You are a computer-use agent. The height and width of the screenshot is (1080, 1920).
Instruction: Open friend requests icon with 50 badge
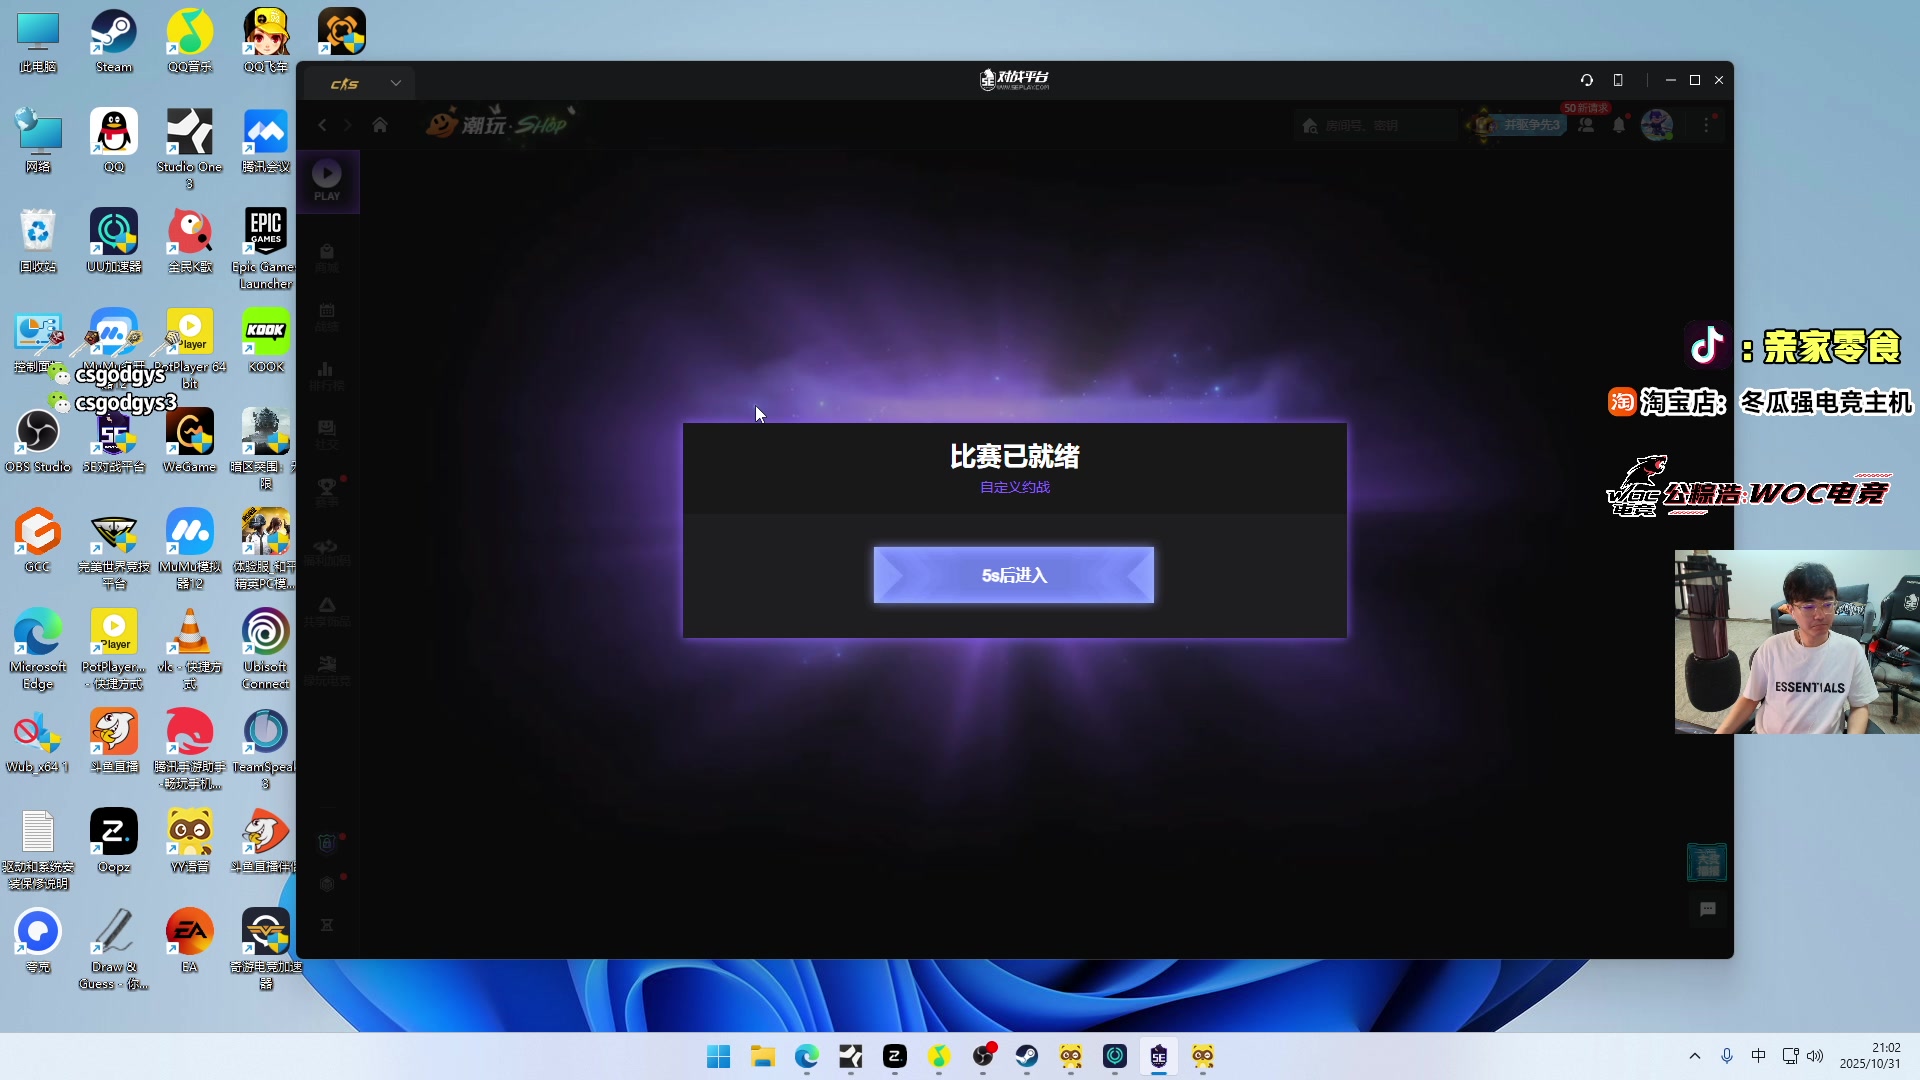1586,125
